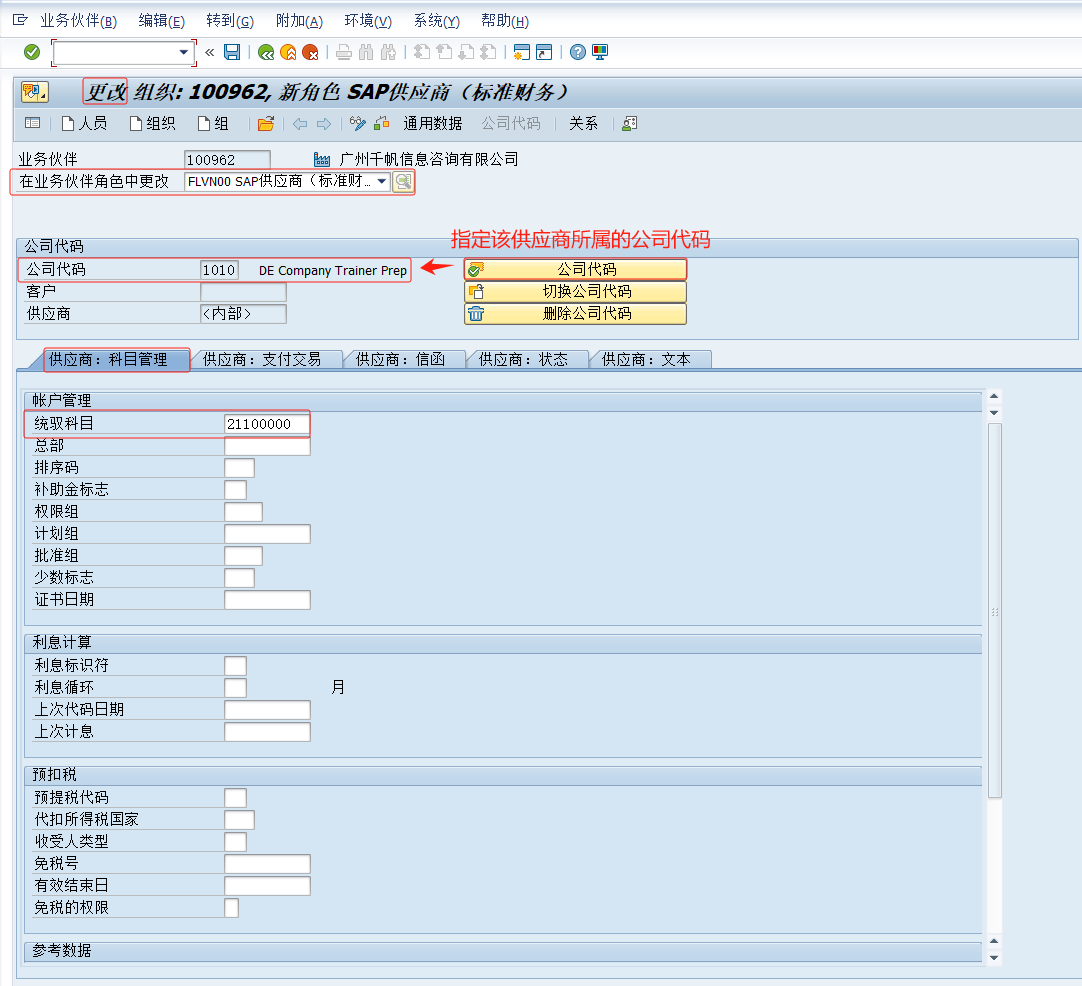Click the previous arrow in application toolbar
Image resolution: width=1082 pixels, height=986 pixels.
pos(299,124)
